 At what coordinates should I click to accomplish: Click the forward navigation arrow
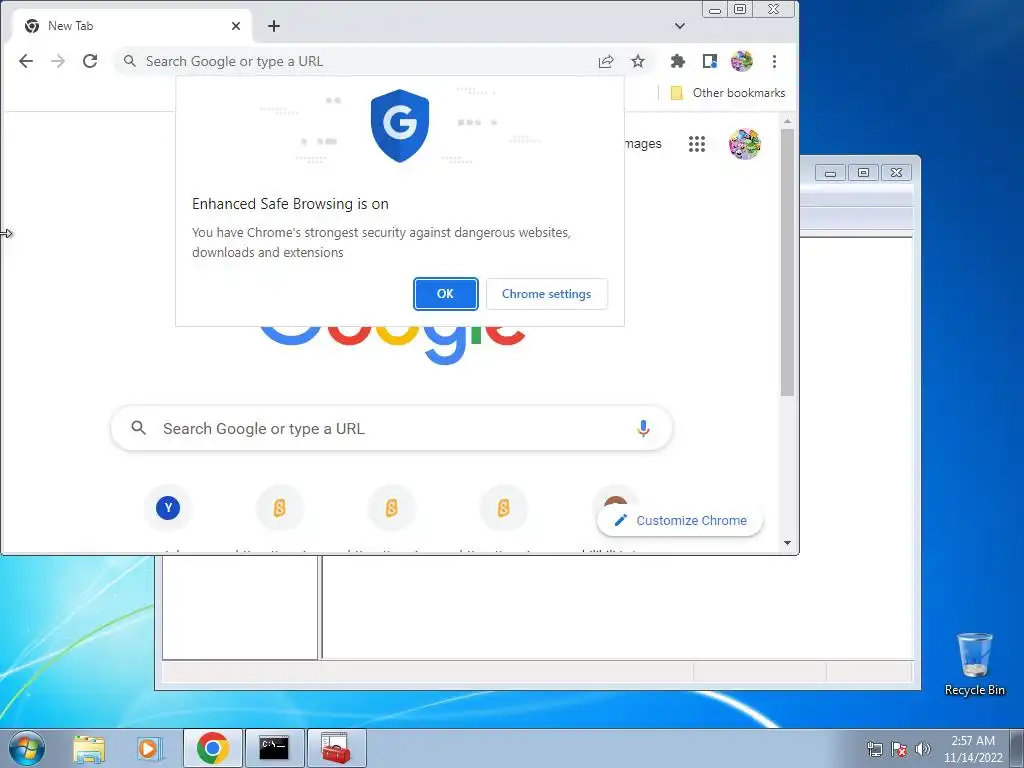point(58,61)
